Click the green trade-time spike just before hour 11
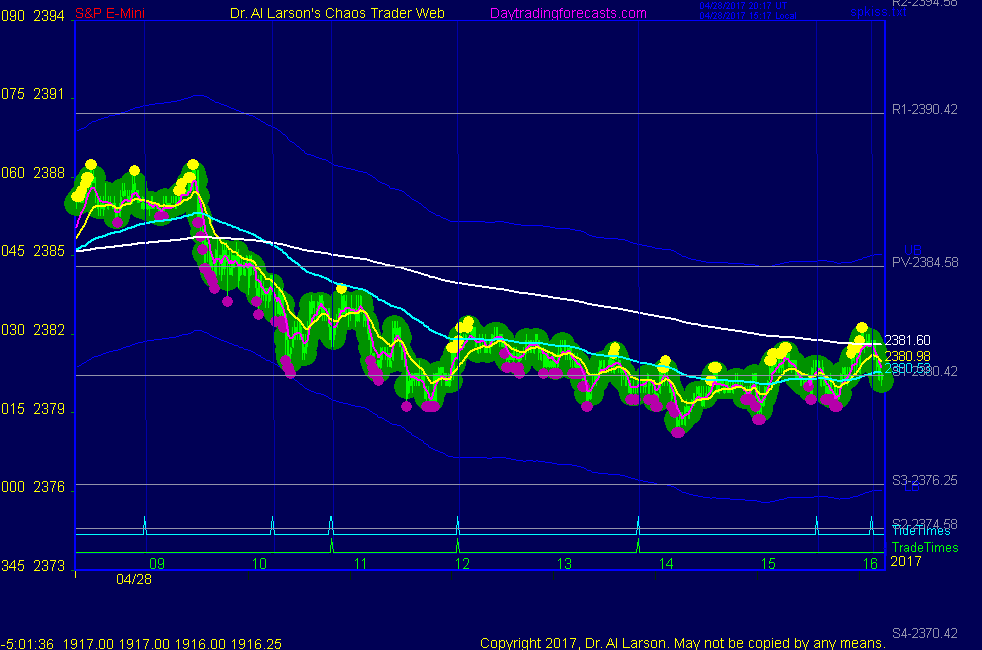Viewport: 982px width, 650px height. [331, 545]
